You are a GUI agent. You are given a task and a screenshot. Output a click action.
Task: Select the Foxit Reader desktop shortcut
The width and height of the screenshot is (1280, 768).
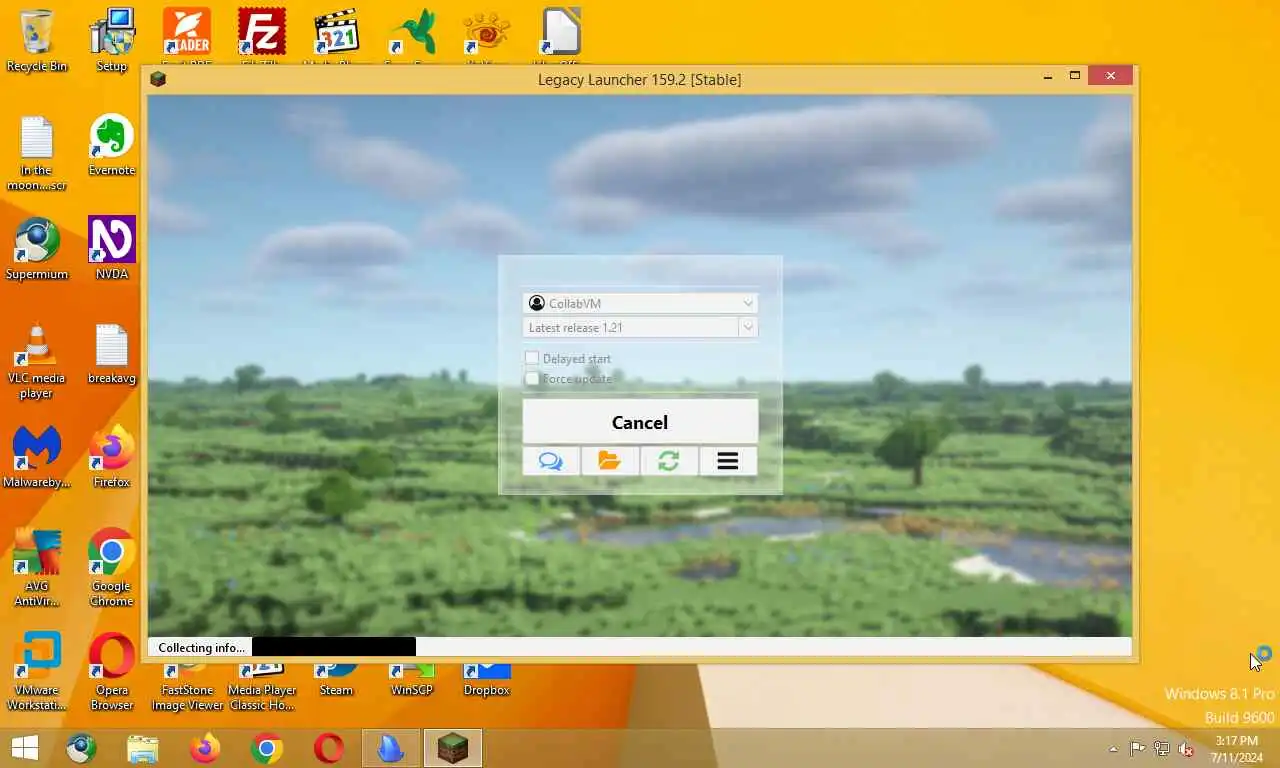pos(187,36)
